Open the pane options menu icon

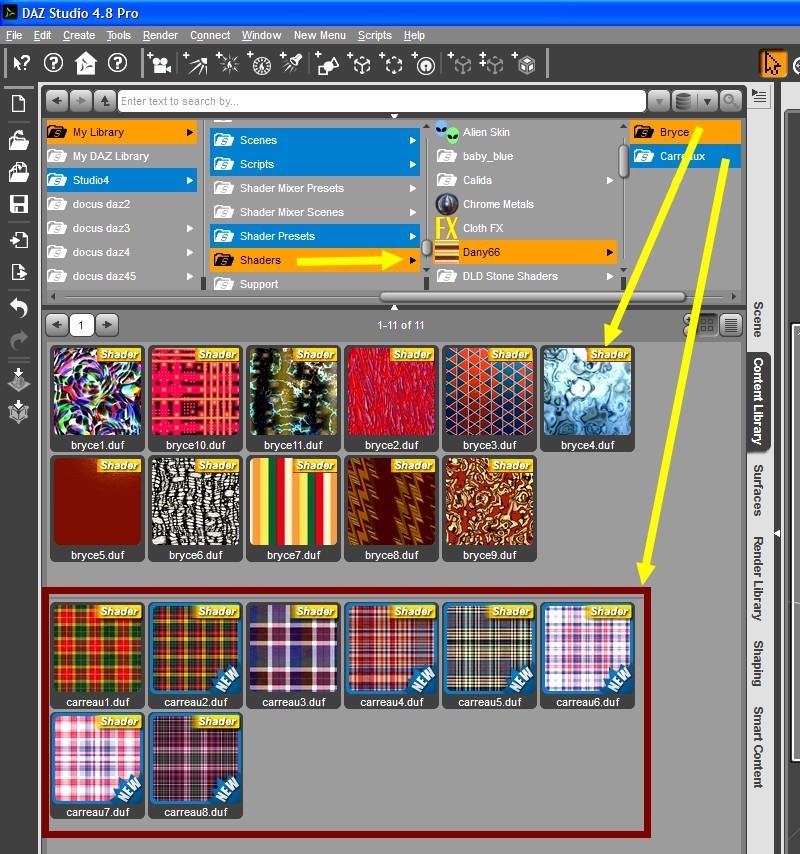click(x=759, y=97)
